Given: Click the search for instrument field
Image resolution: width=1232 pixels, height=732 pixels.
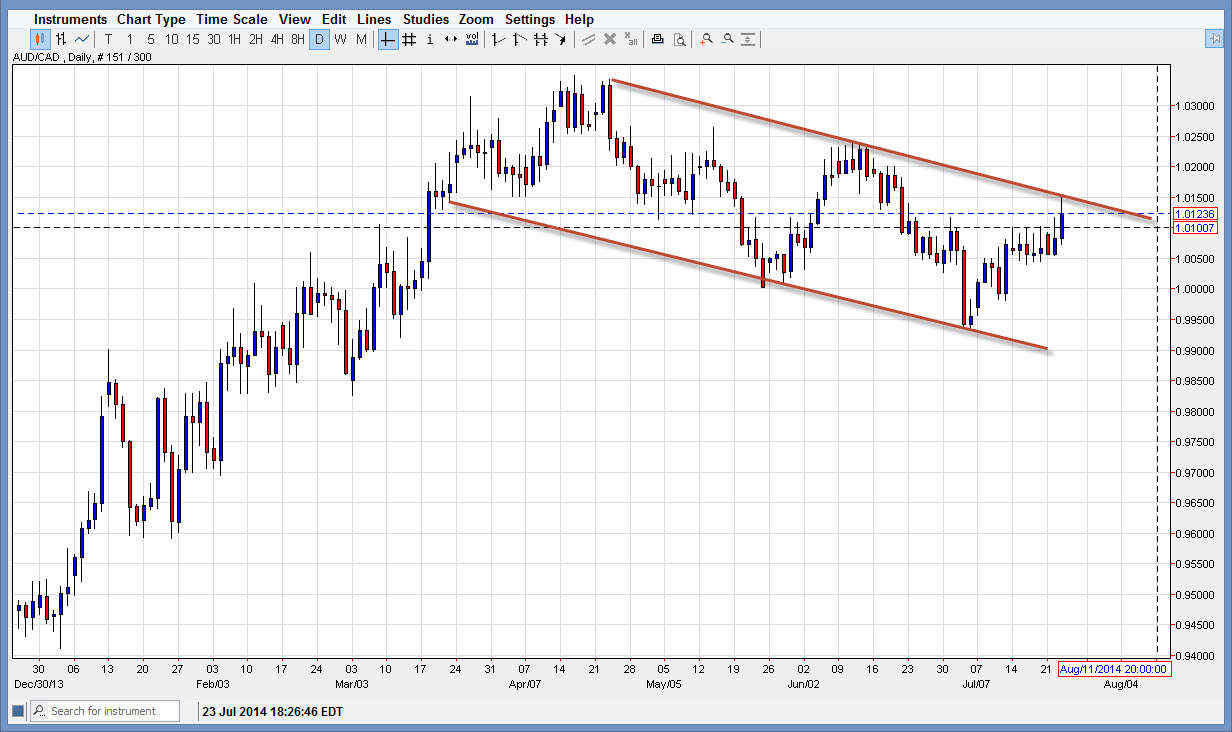Looking at the screenshot, I should 105,711.
